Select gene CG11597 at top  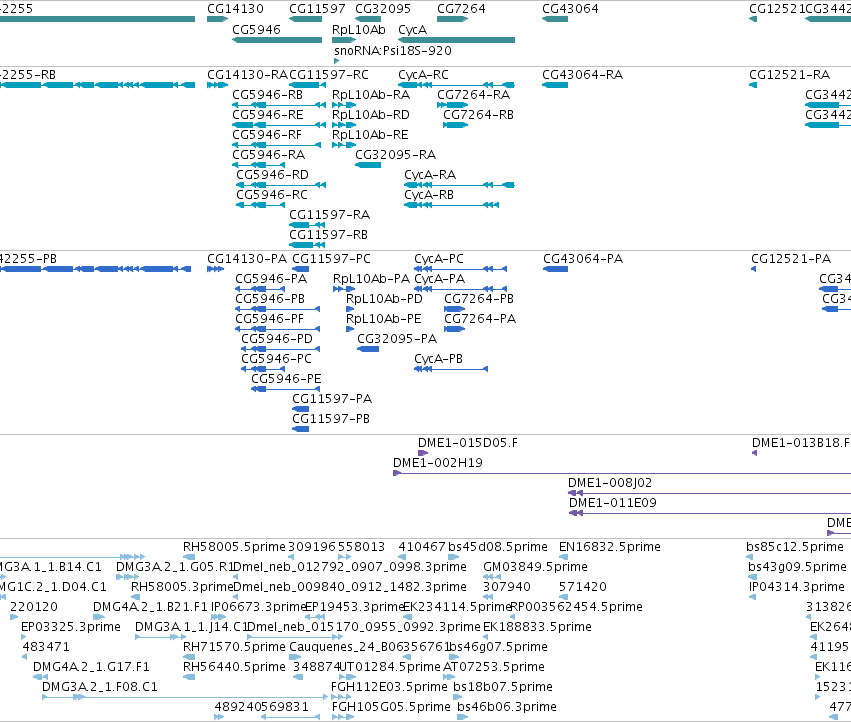tap(317, 9)
